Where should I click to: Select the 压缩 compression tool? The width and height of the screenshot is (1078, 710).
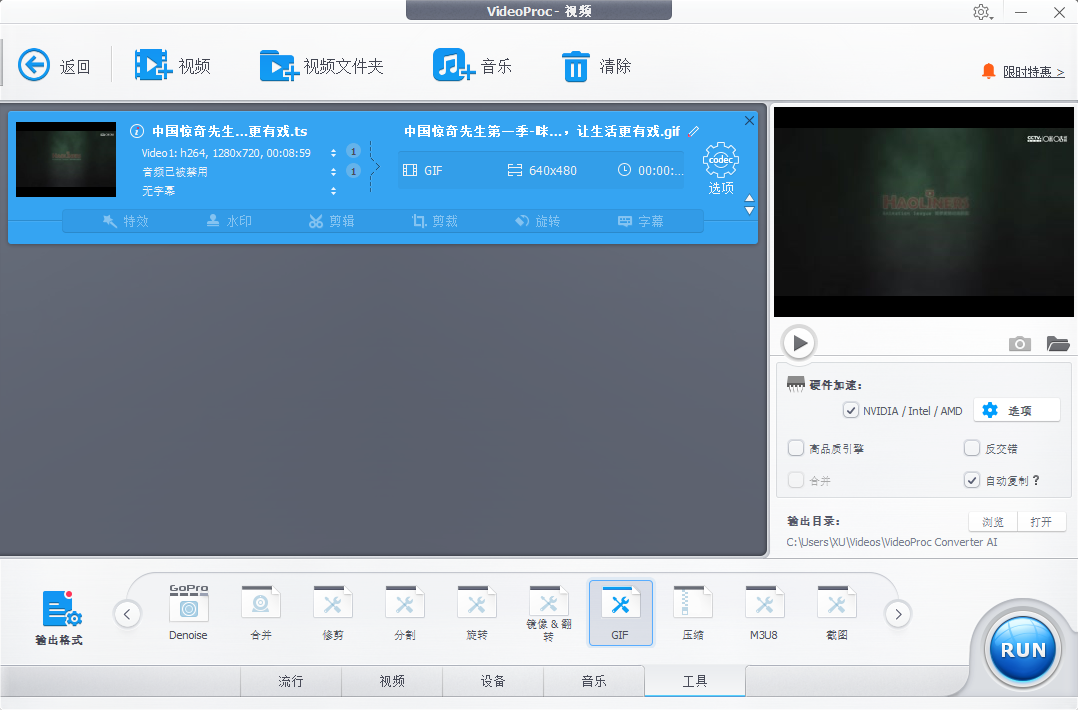click(692, 612)
